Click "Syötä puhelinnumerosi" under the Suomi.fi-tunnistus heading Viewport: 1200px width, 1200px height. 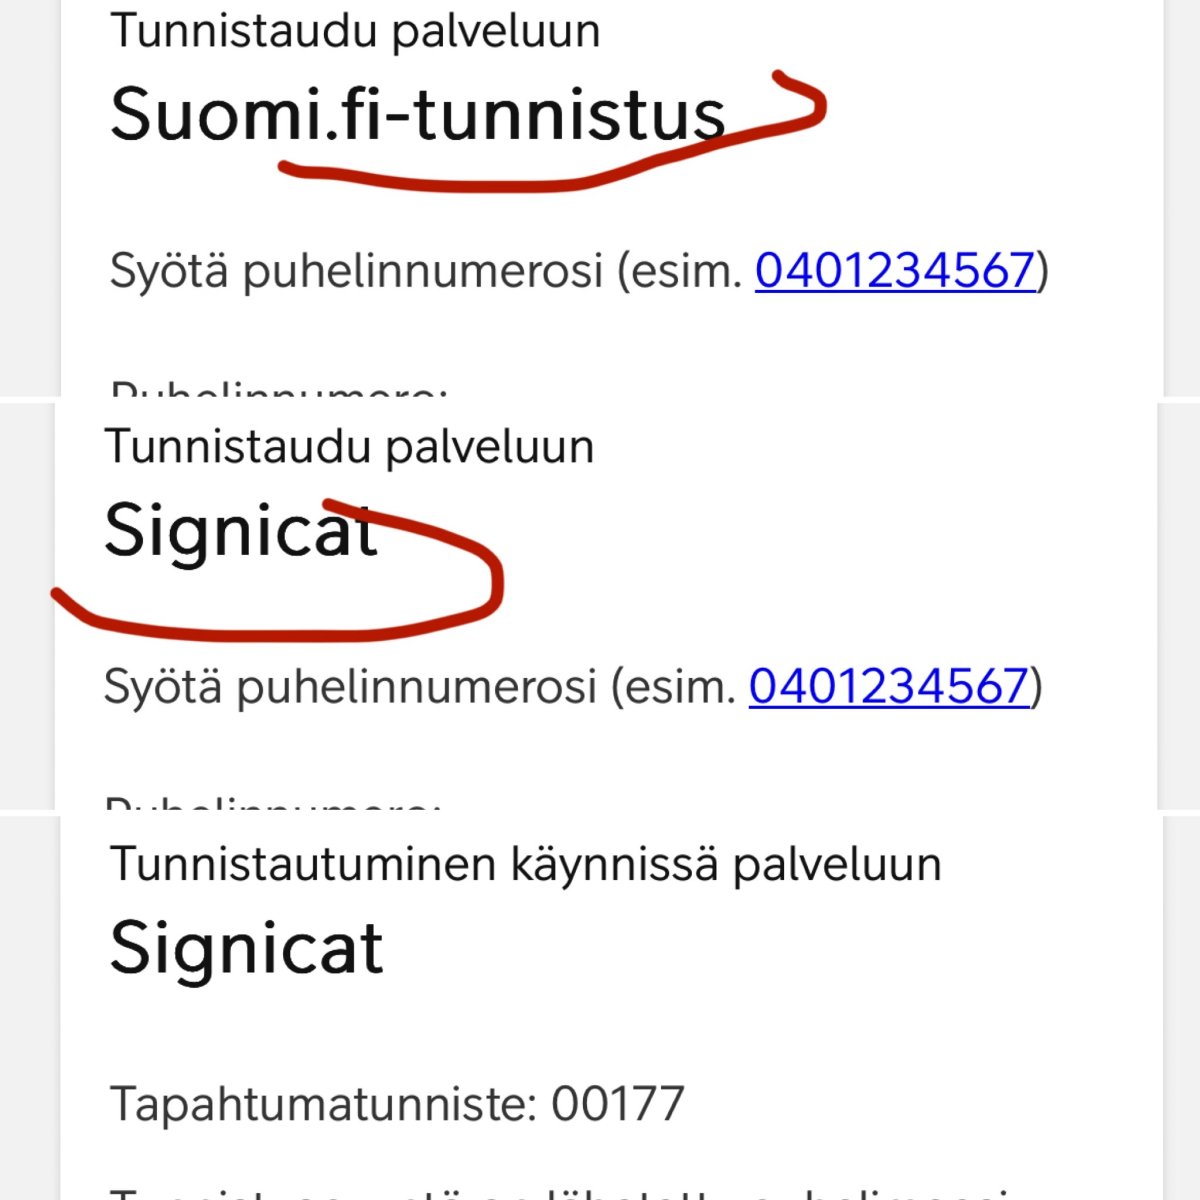pyautogui.click(x=356, y=270)
